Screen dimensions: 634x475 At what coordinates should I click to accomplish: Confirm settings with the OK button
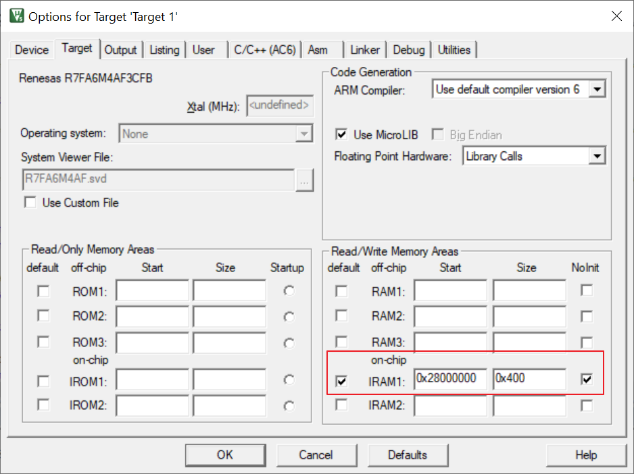[x=225, y=455]
